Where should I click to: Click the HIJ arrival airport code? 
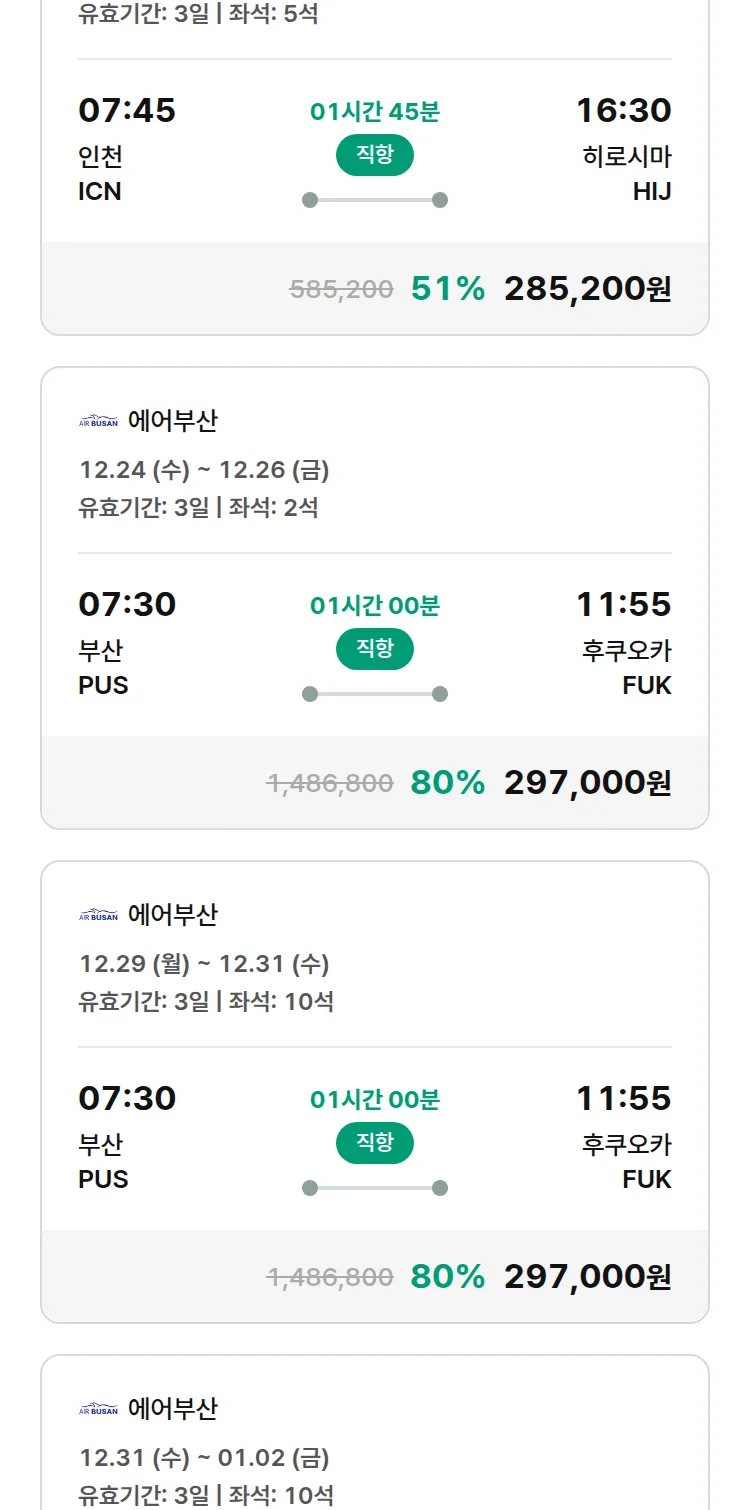652,191
